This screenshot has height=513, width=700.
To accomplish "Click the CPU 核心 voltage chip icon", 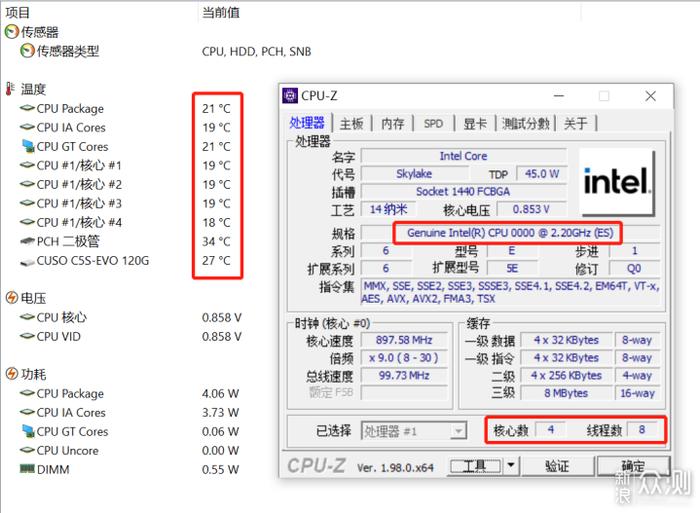I will tap(27, 317).
